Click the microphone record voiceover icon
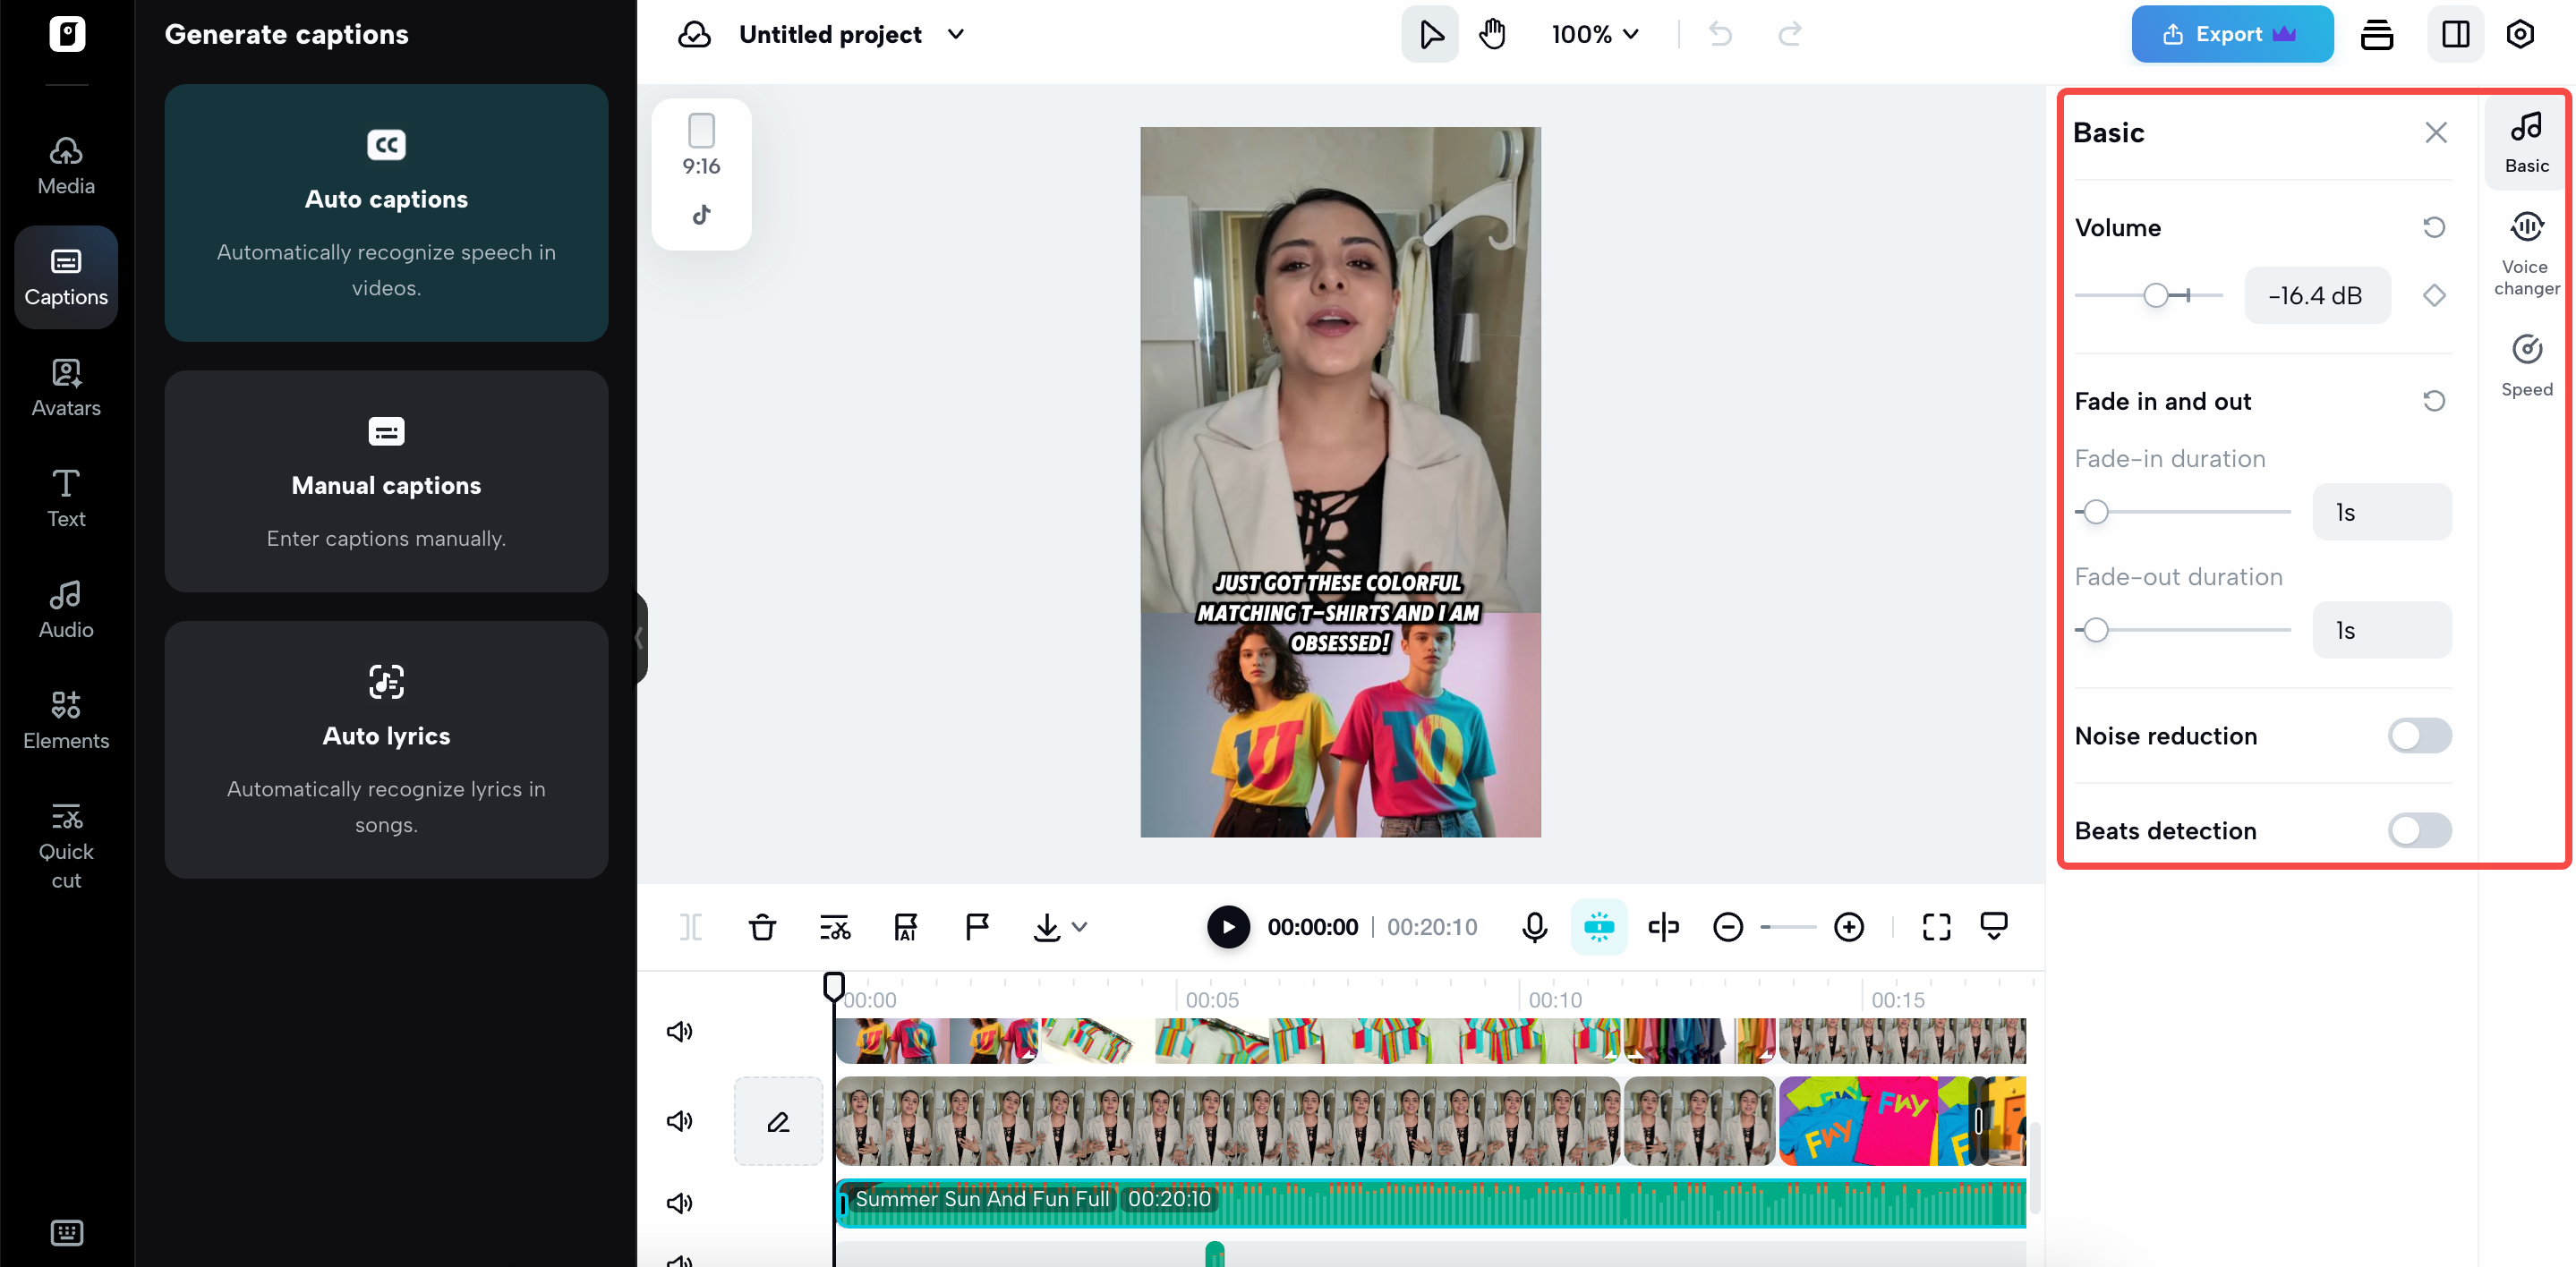The width and height of the screenshot is (2576, 1267). pyautogui.click(x=1534, y=927)
